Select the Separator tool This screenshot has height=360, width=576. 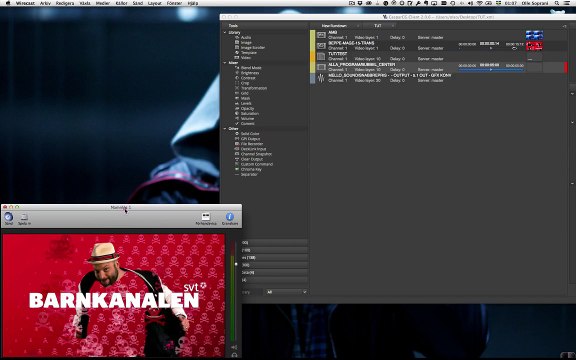249,174
